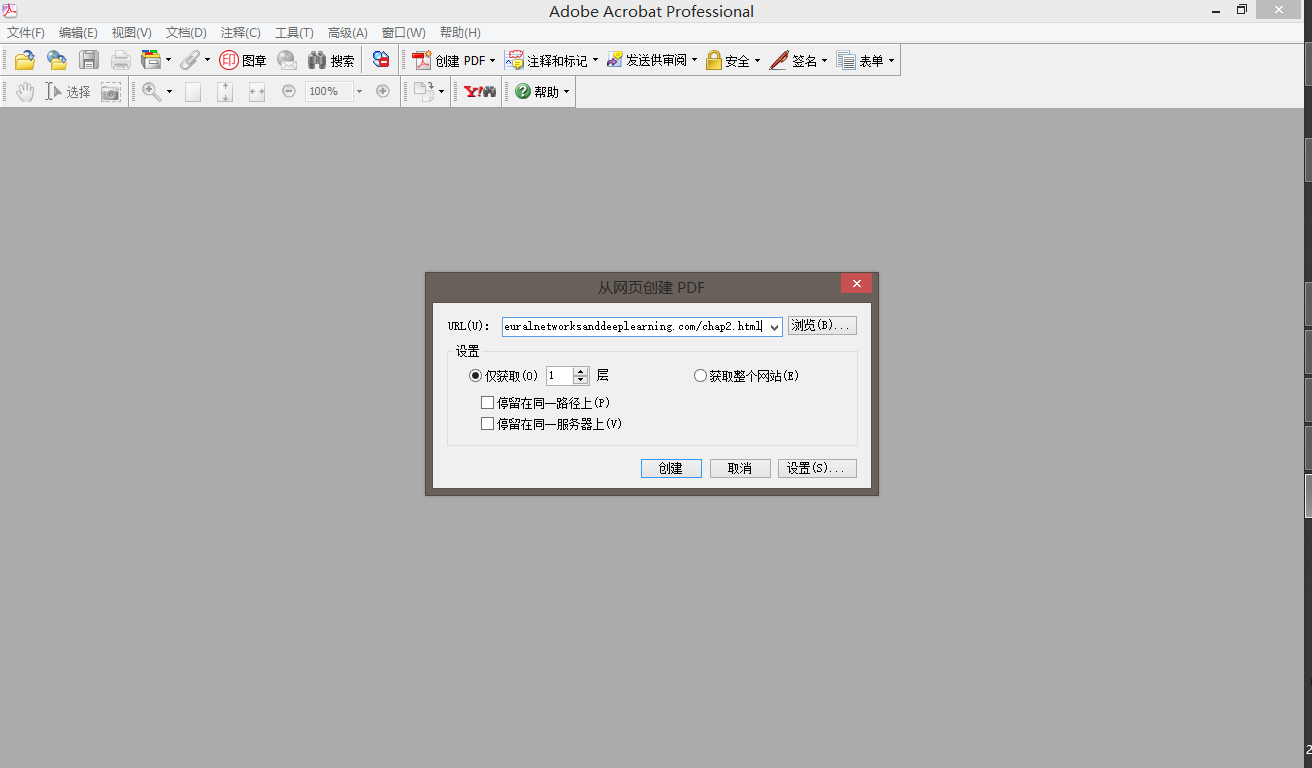The height and width of the screenshot is (768, 1312).
Task: Click the 取消 cancel button
Action: tap(740, 469)
